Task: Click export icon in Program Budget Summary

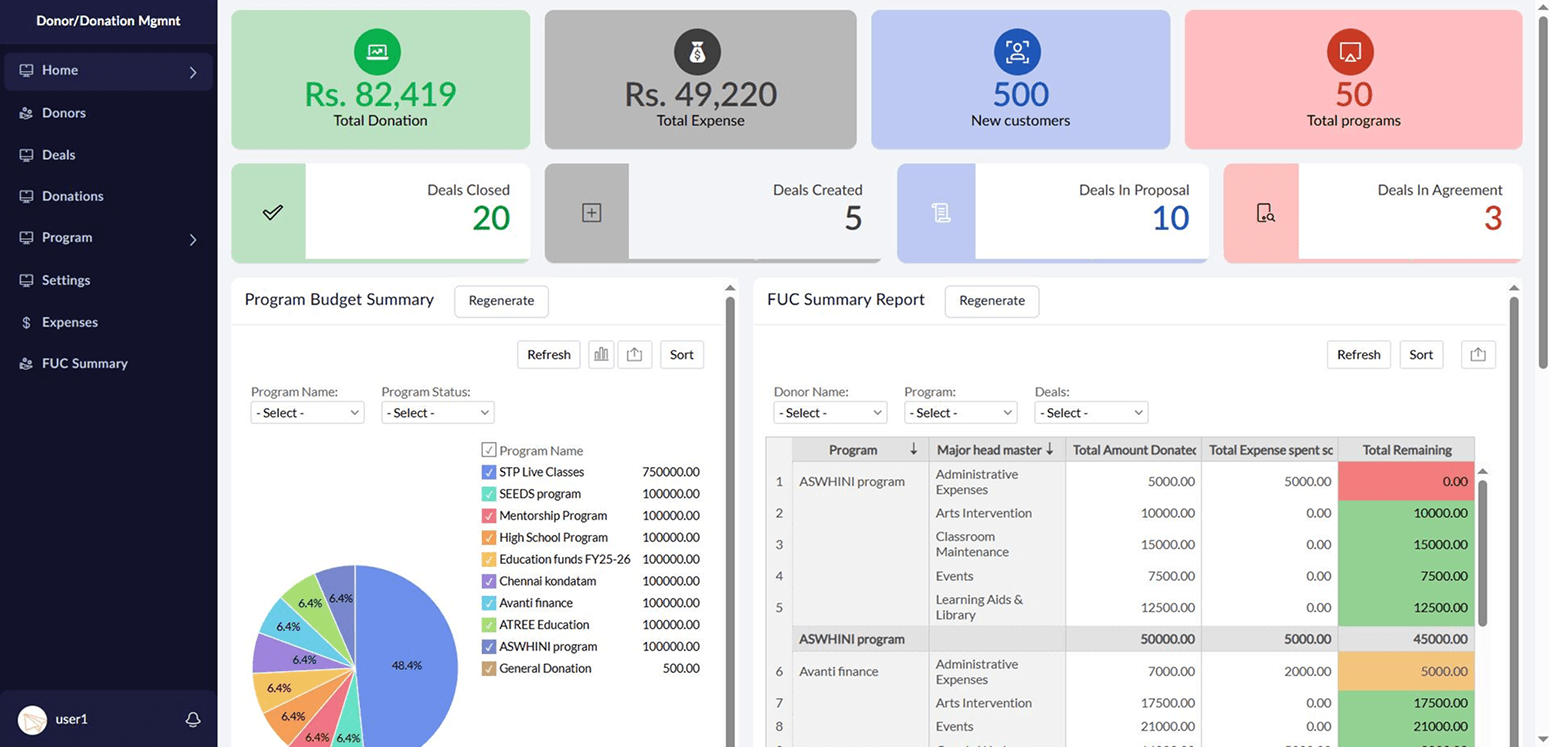Action: pyautogui.click(x=635, y=354)
